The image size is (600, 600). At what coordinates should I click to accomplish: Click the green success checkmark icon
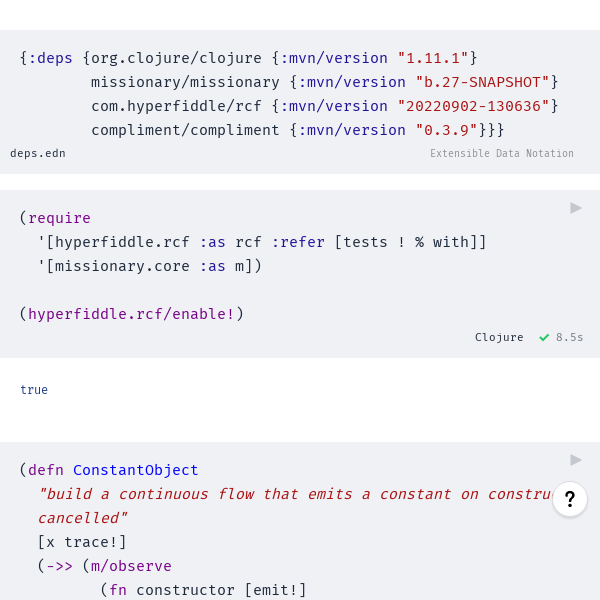pyautogui.click(x=544, y=338)
